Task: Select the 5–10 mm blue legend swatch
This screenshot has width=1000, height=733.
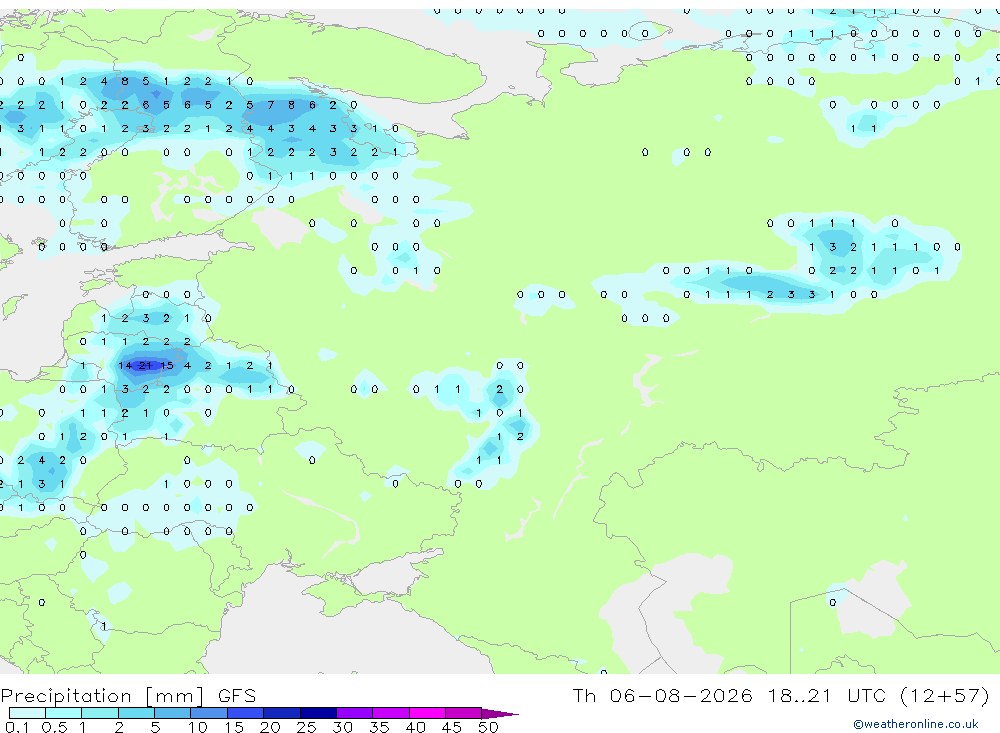Action: (x=172, y=713)
